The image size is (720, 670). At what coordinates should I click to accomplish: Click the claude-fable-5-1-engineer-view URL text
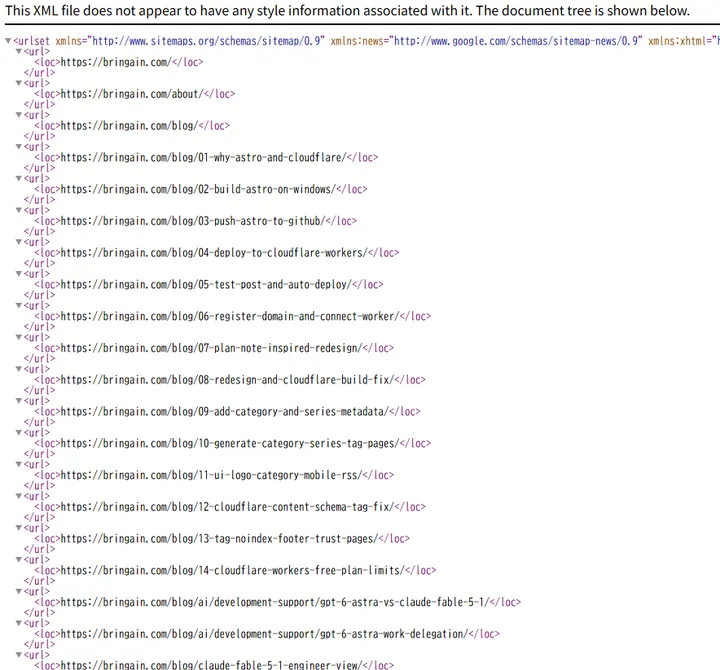pyautogui.click(x=211, y=665)
